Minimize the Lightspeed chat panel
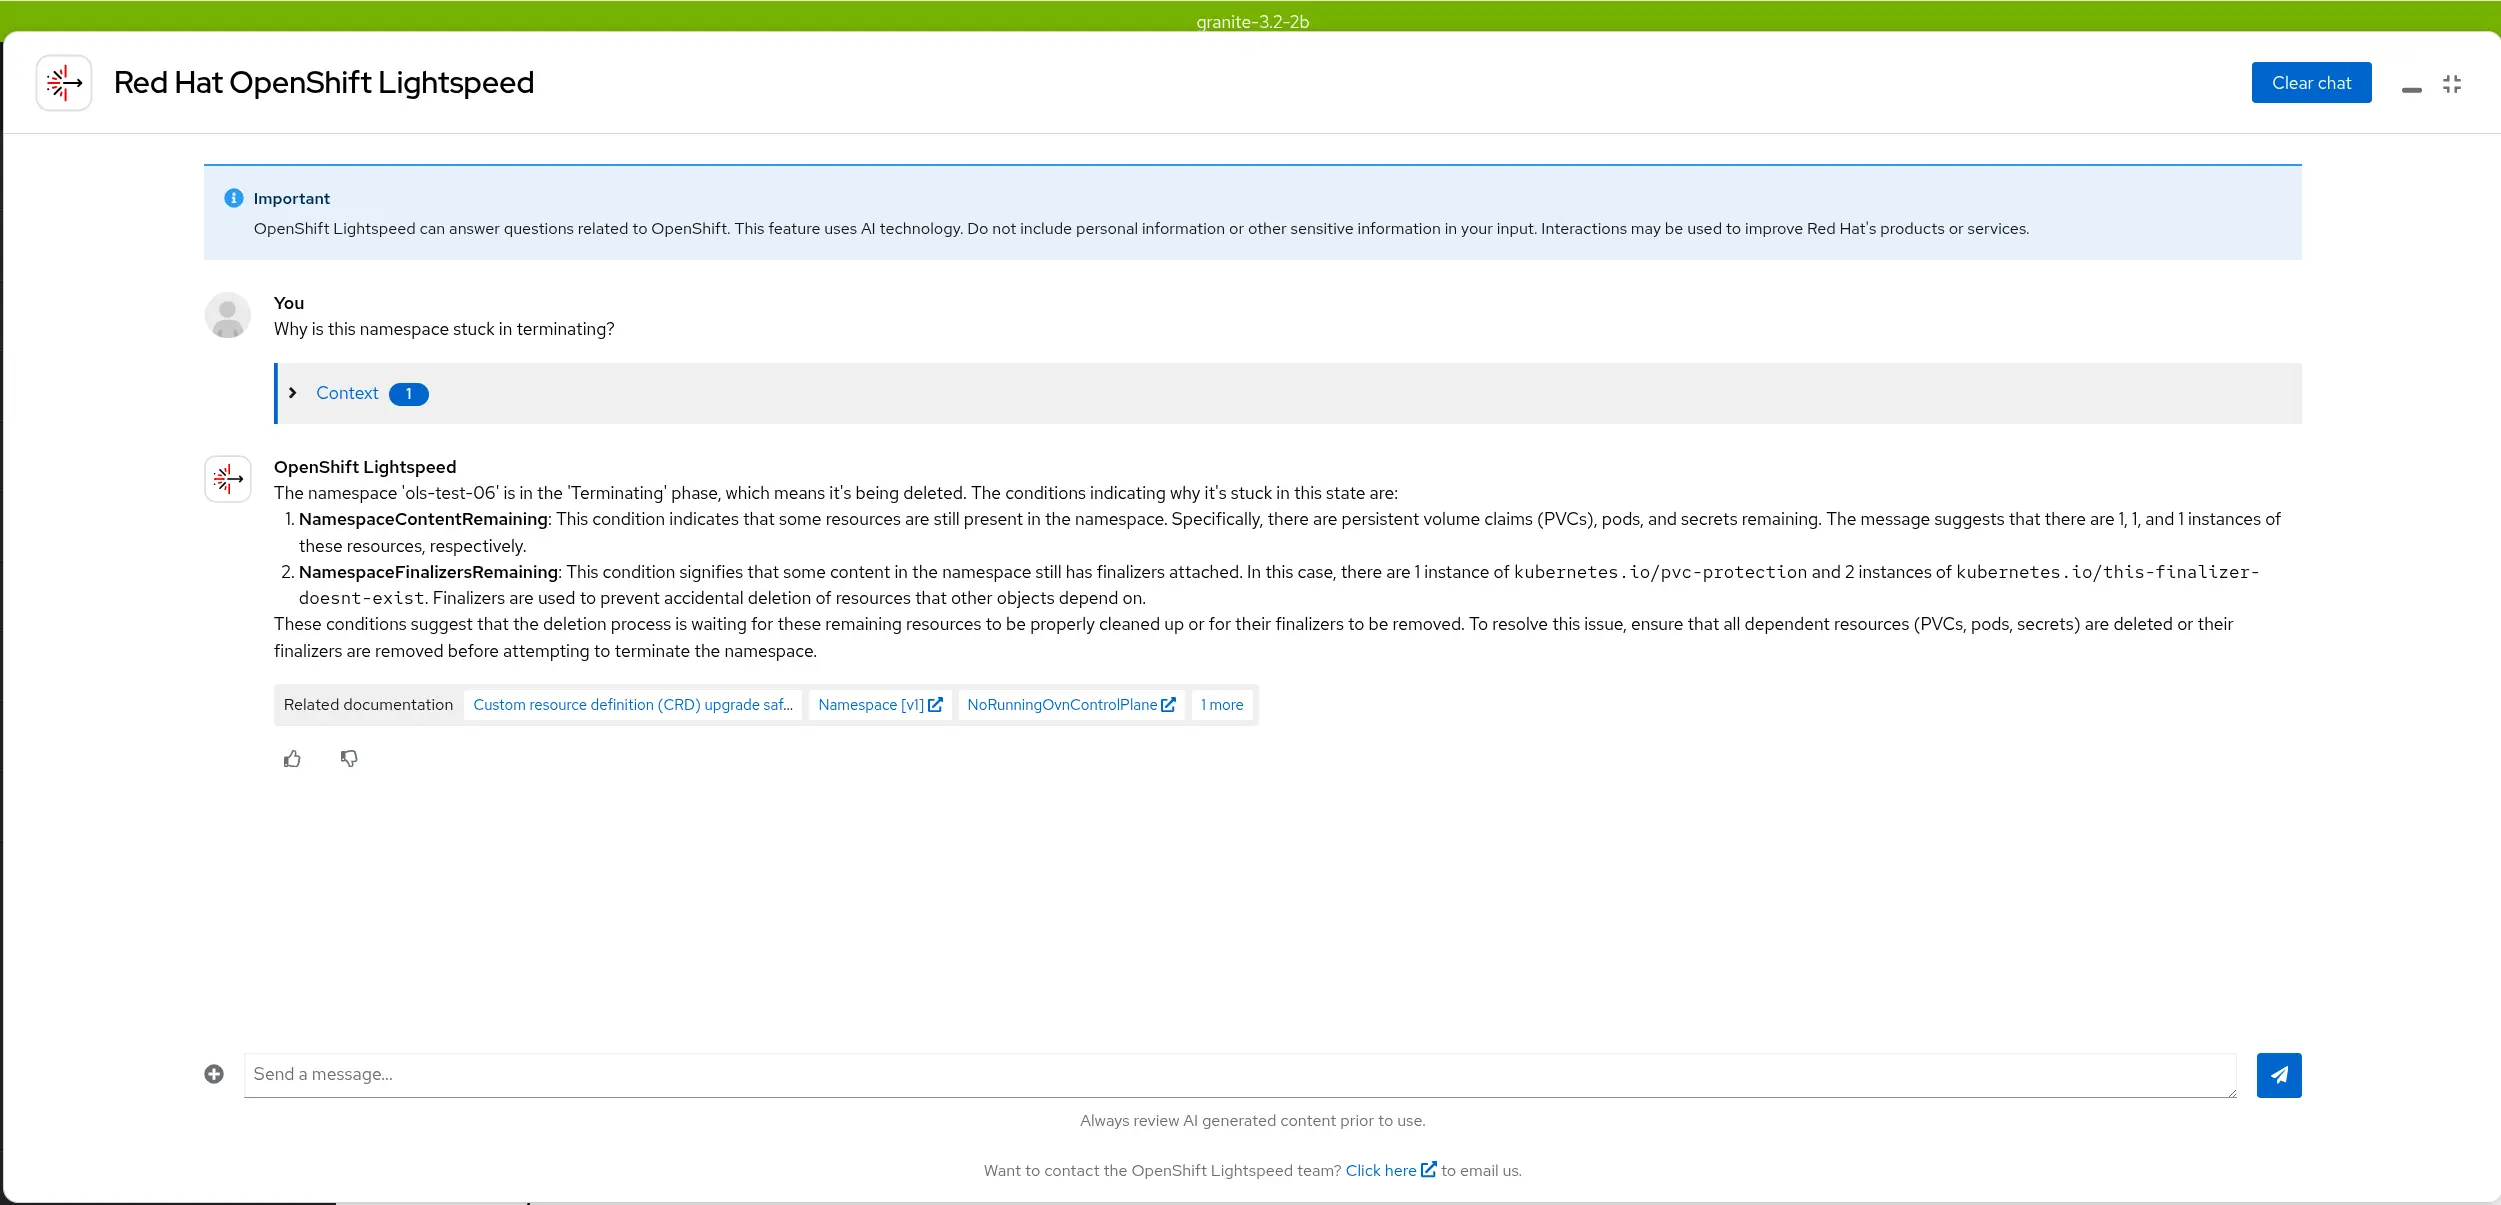This screenshot has width=2501, height=1205. pyautogui.click(x=2412, y=89)
